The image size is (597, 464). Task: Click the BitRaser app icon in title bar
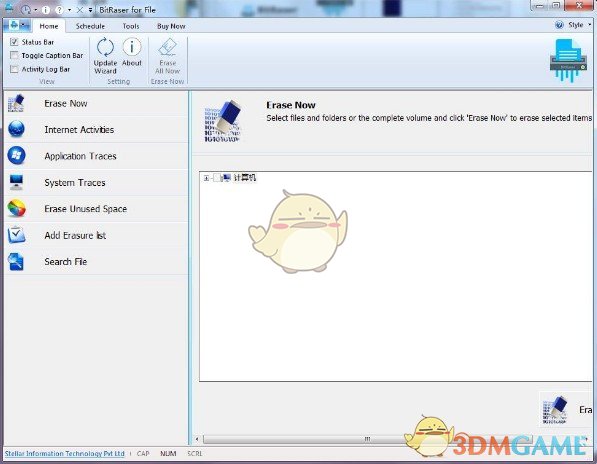pos(9,8)
